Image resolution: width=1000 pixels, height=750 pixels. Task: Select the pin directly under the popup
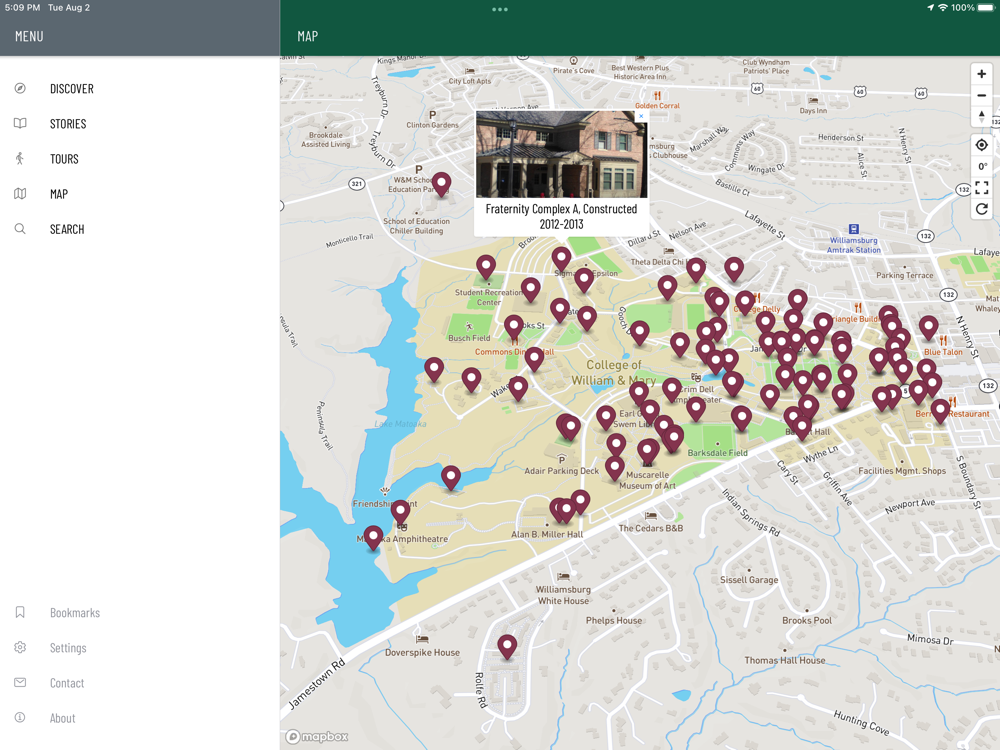point(561,259)
